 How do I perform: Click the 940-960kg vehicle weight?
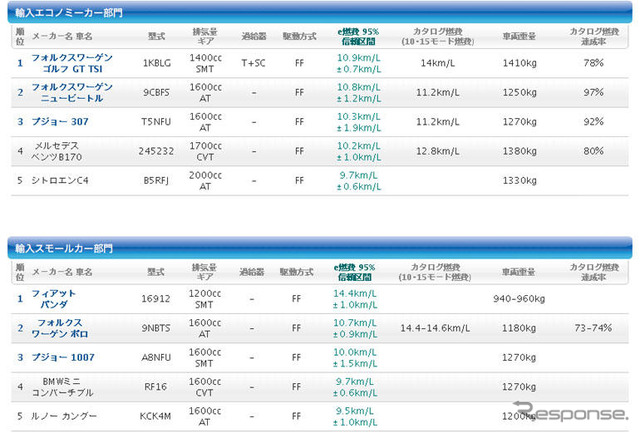(x=519, y=299)
